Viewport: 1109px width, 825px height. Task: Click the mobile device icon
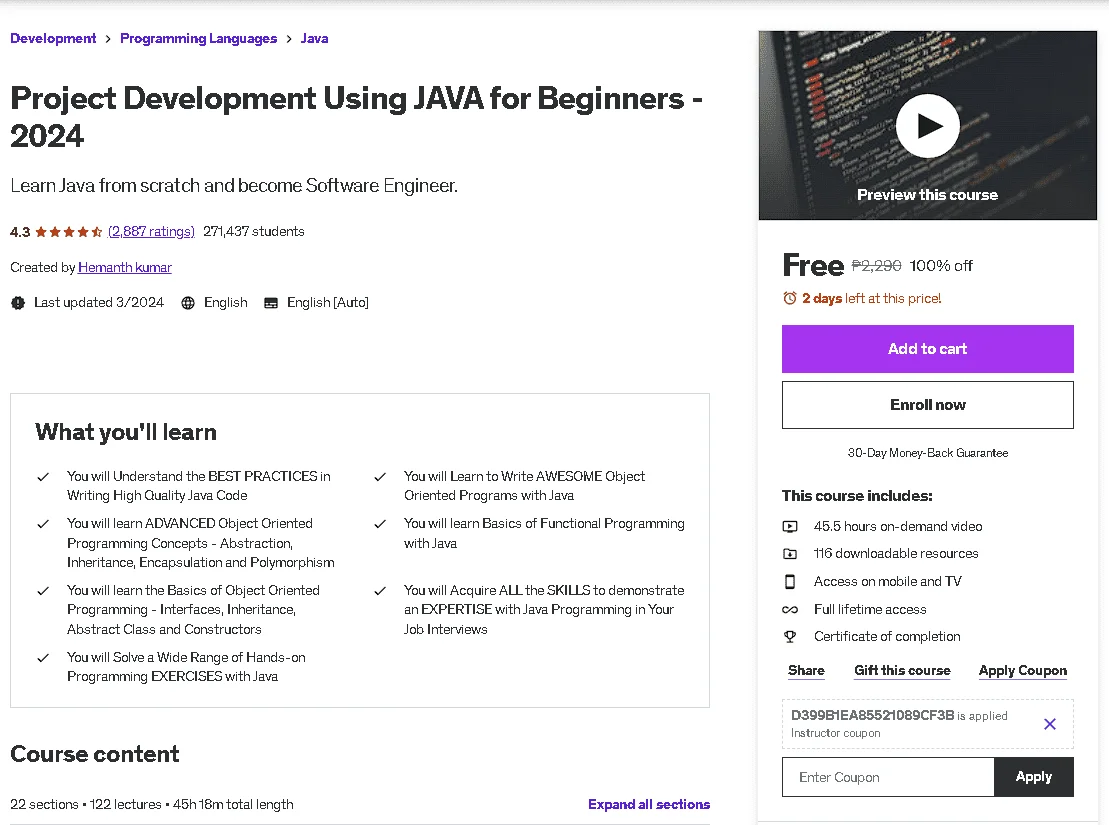790,582
